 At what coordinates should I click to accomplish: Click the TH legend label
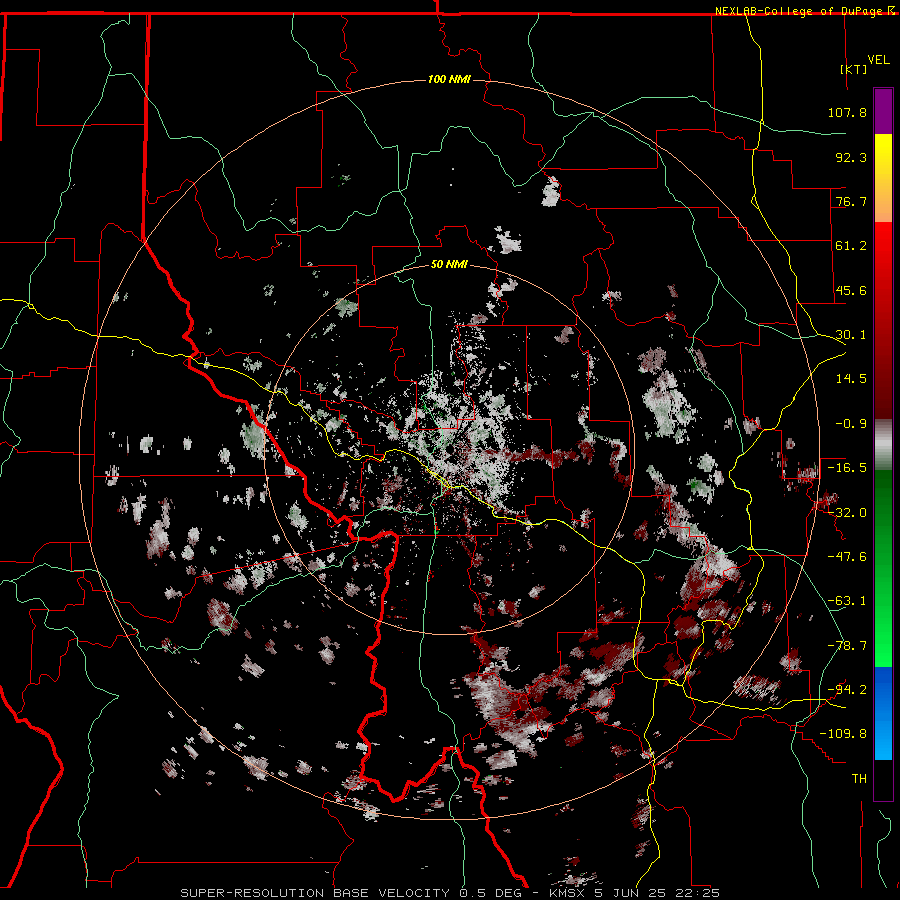pyautogui.click(x=859, y=779)
